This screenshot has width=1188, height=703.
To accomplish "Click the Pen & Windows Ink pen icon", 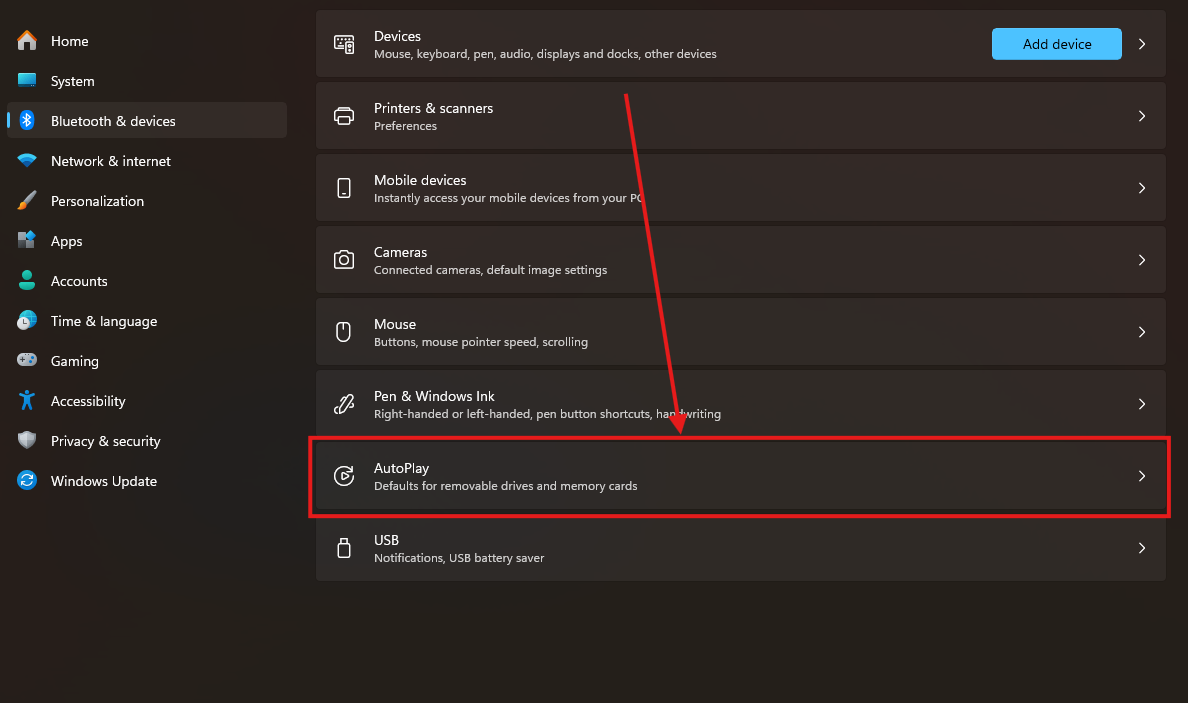I will pos(344,404).
